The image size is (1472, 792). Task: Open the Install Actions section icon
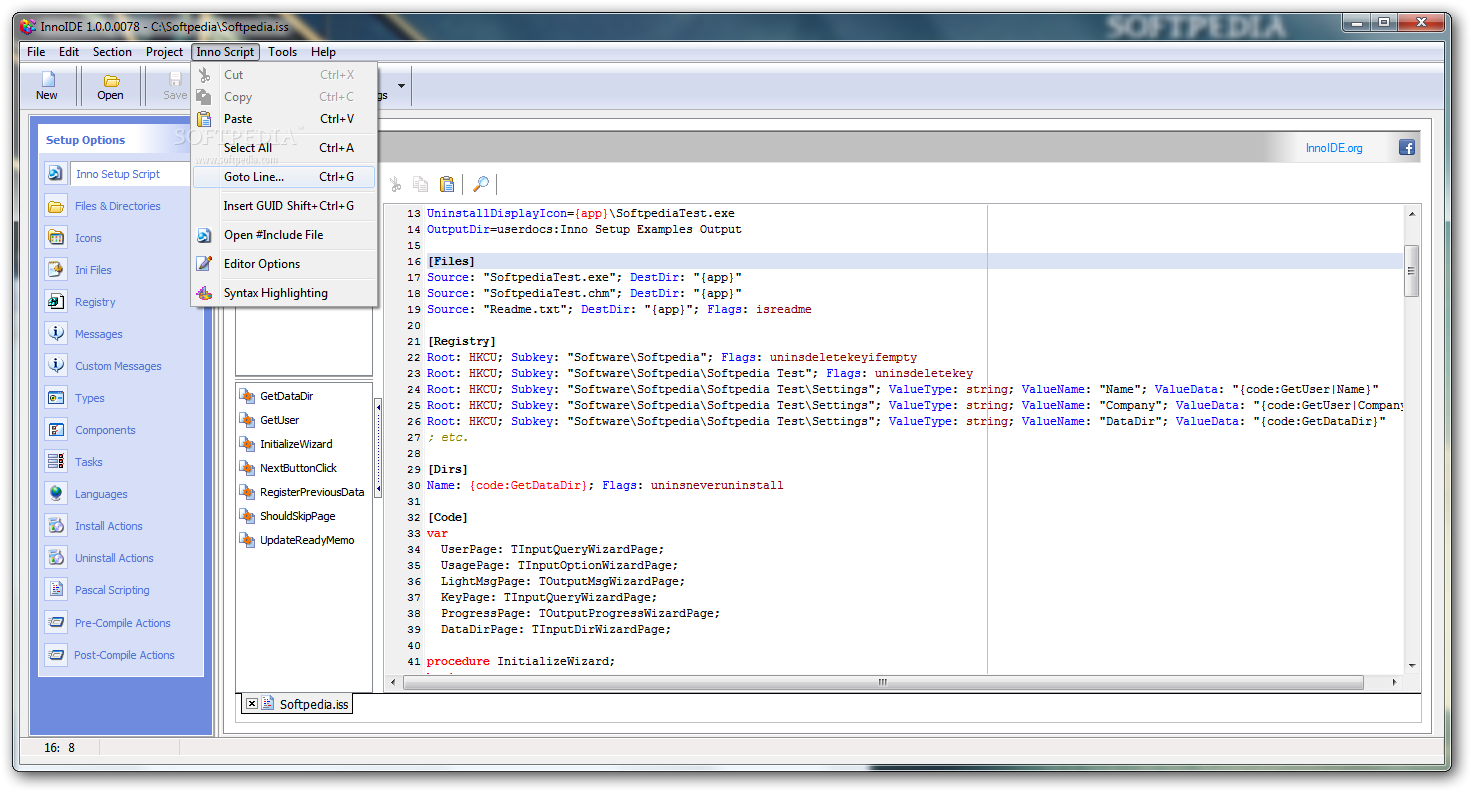coord(56,526)
